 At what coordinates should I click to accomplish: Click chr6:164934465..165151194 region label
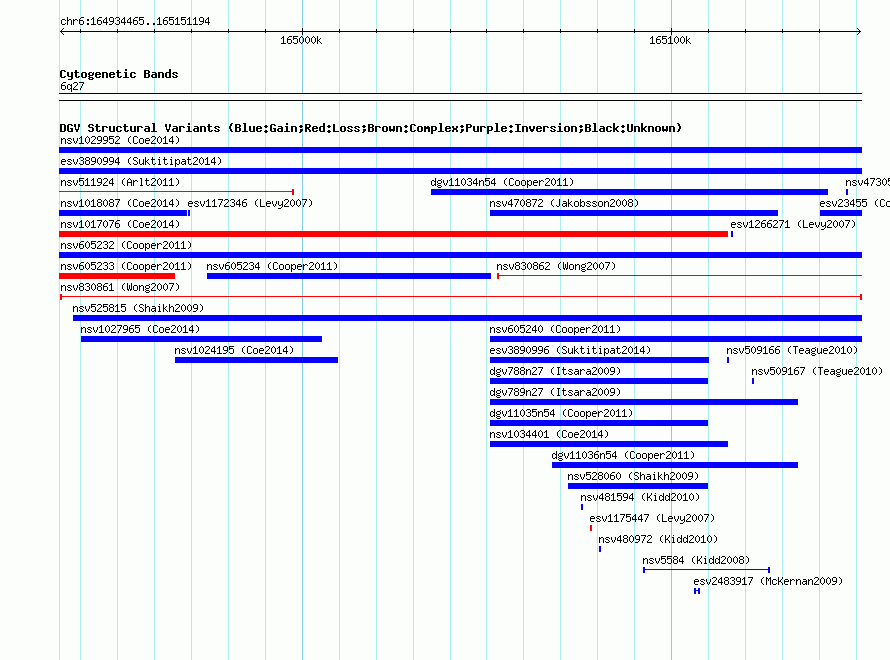tap(135, 21)
